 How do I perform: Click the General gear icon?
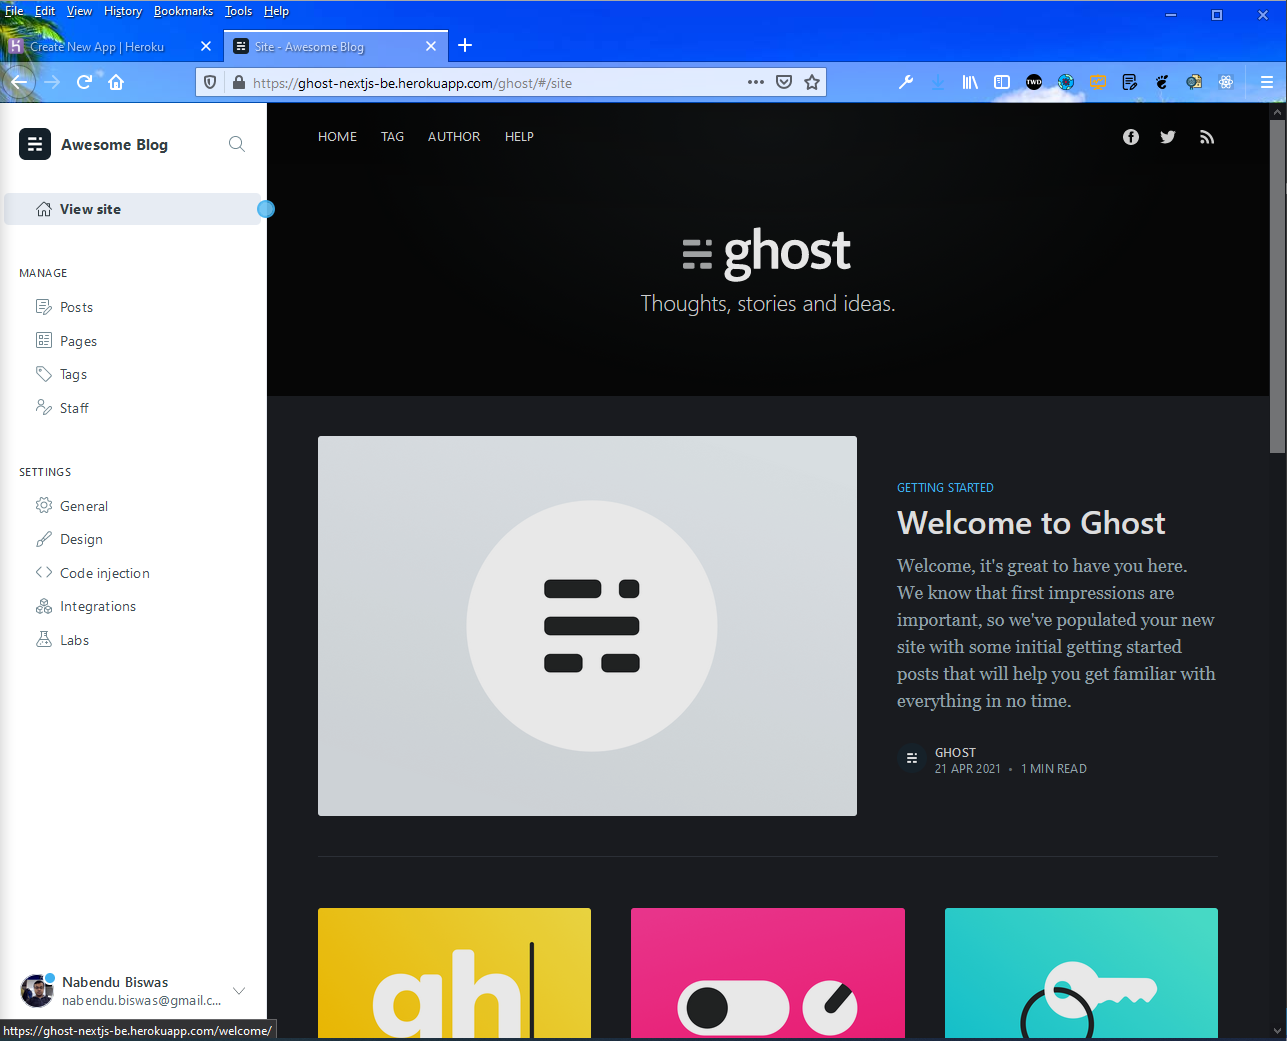[44, 505]
